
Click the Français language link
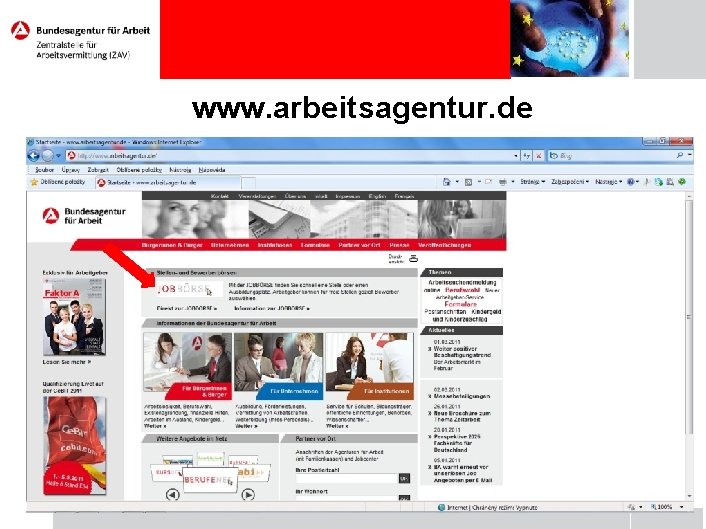[404, 196]
